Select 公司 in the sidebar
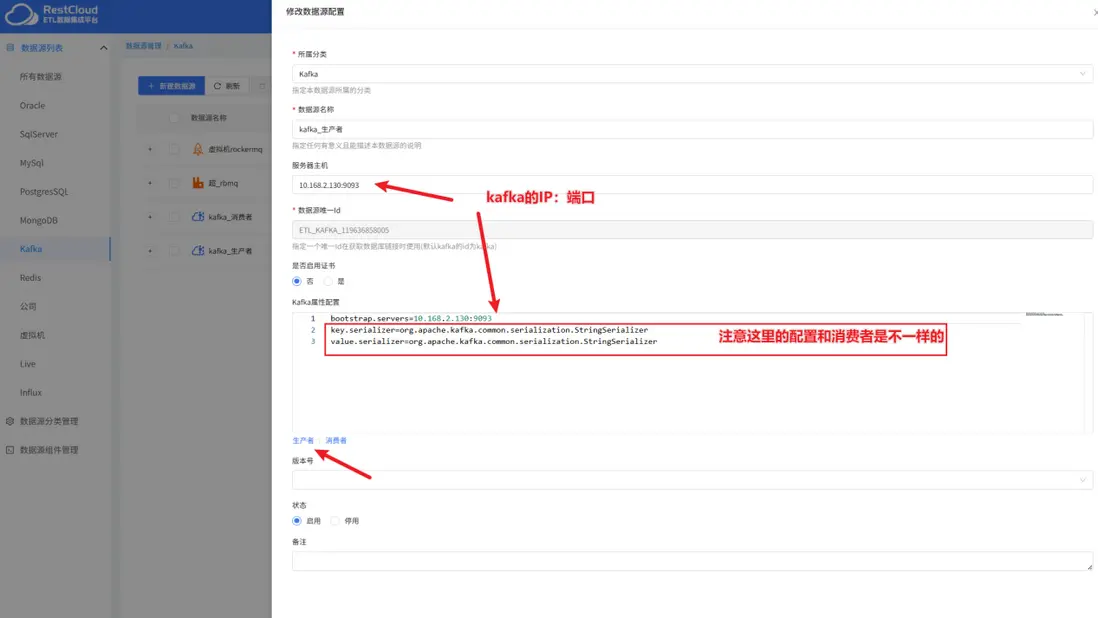 click(28, 306)
